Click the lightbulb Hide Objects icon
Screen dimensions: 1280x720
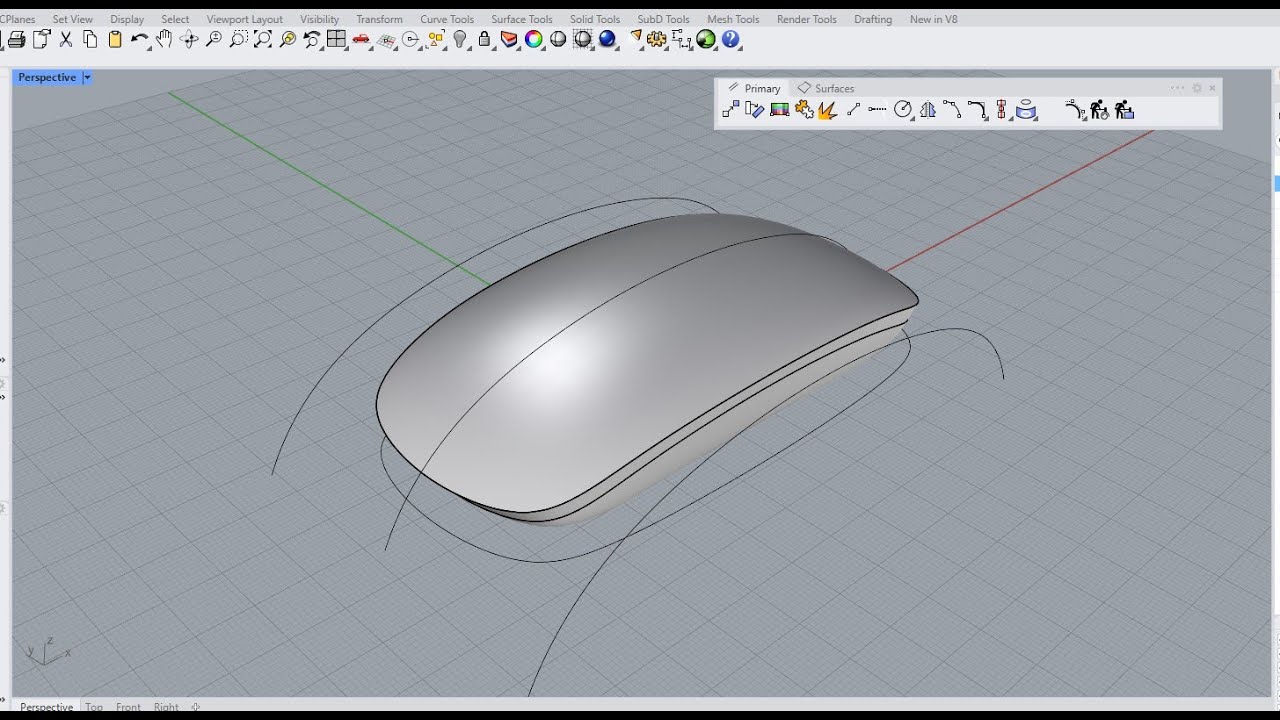[460, 40]
